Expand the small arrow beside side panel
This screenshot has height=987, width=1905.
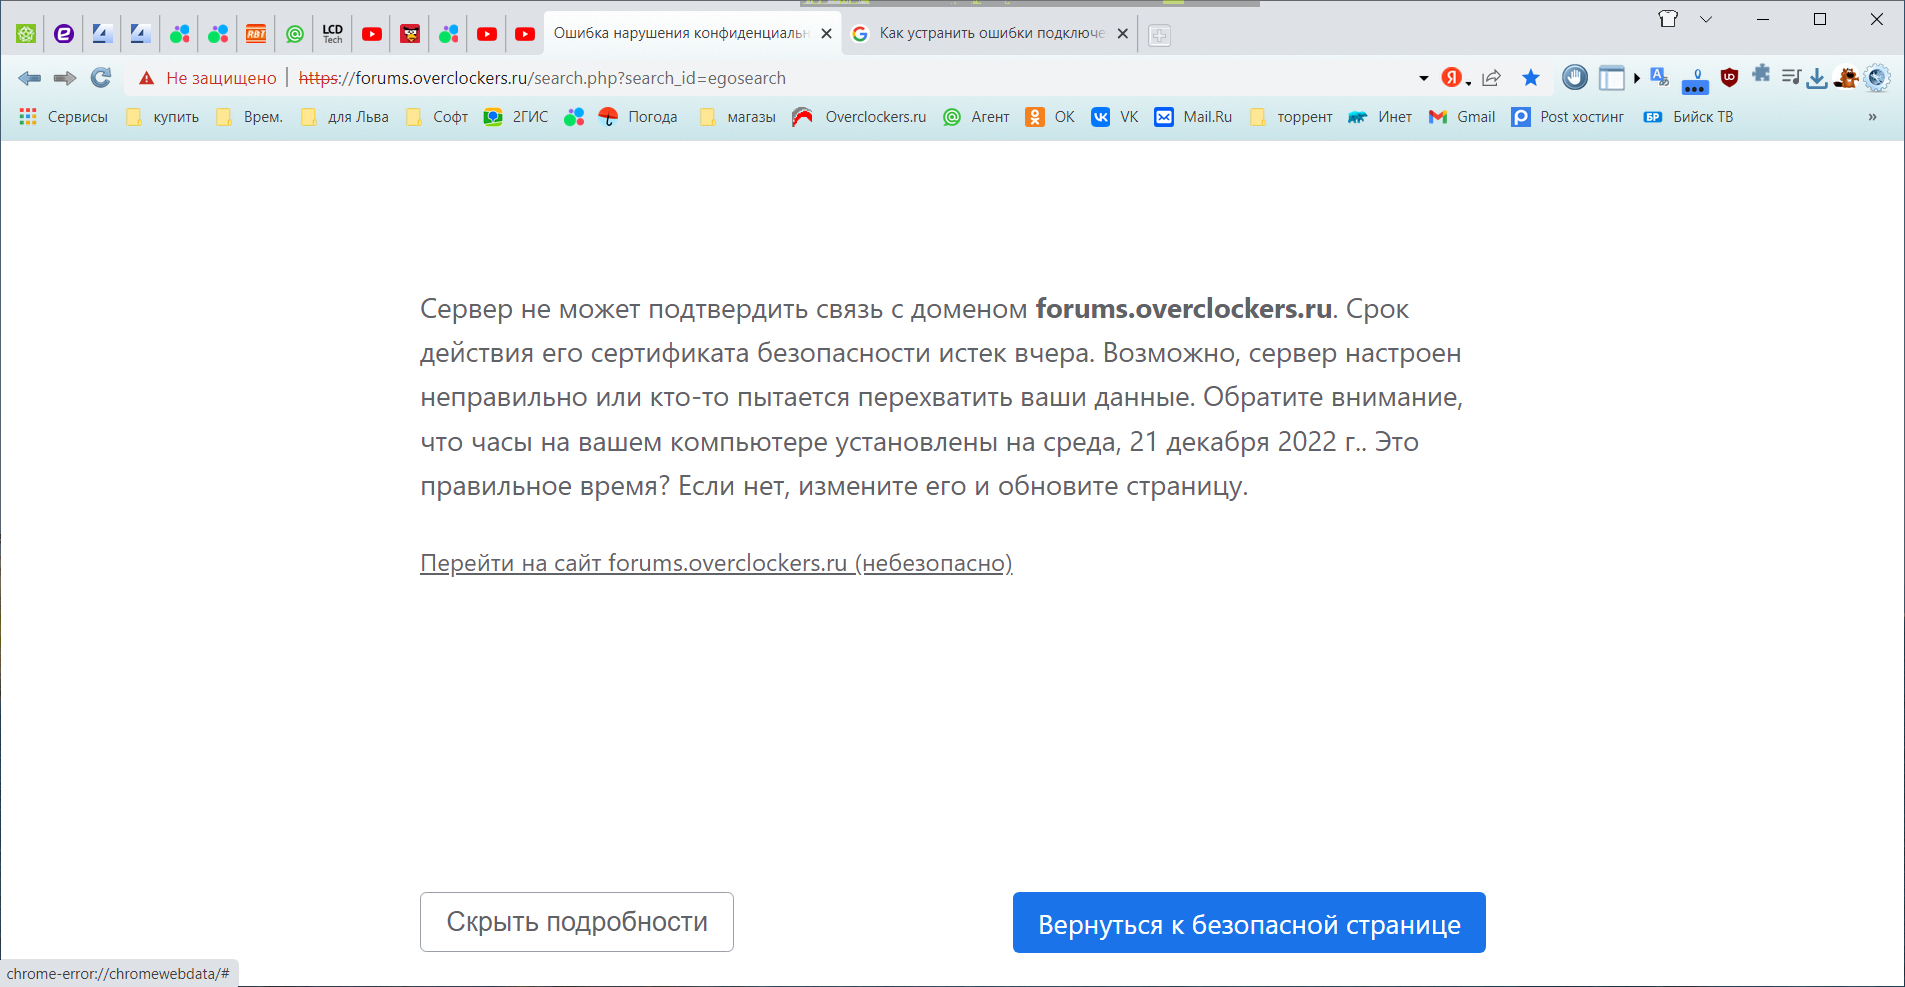pyautogui.click(x=1637, y=78)
